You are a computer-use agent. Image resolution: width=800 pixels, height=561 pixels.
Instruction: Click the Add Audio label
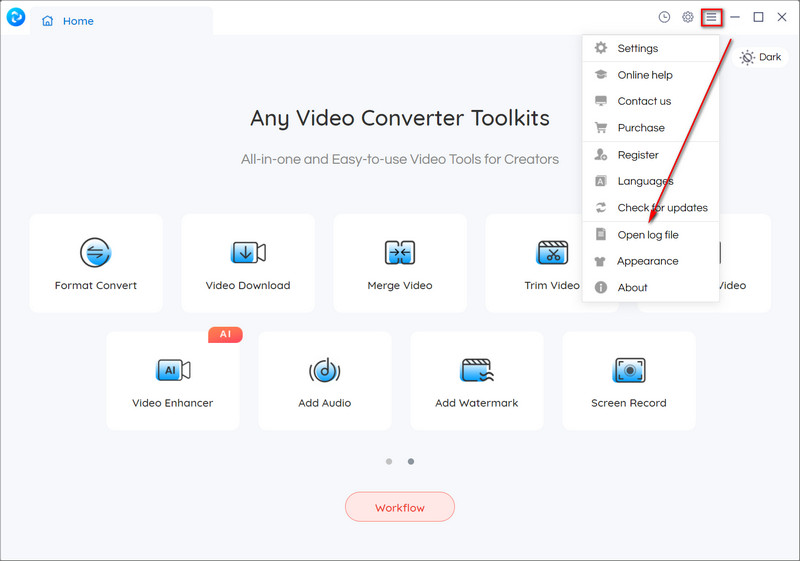click(x=324, y=403)
